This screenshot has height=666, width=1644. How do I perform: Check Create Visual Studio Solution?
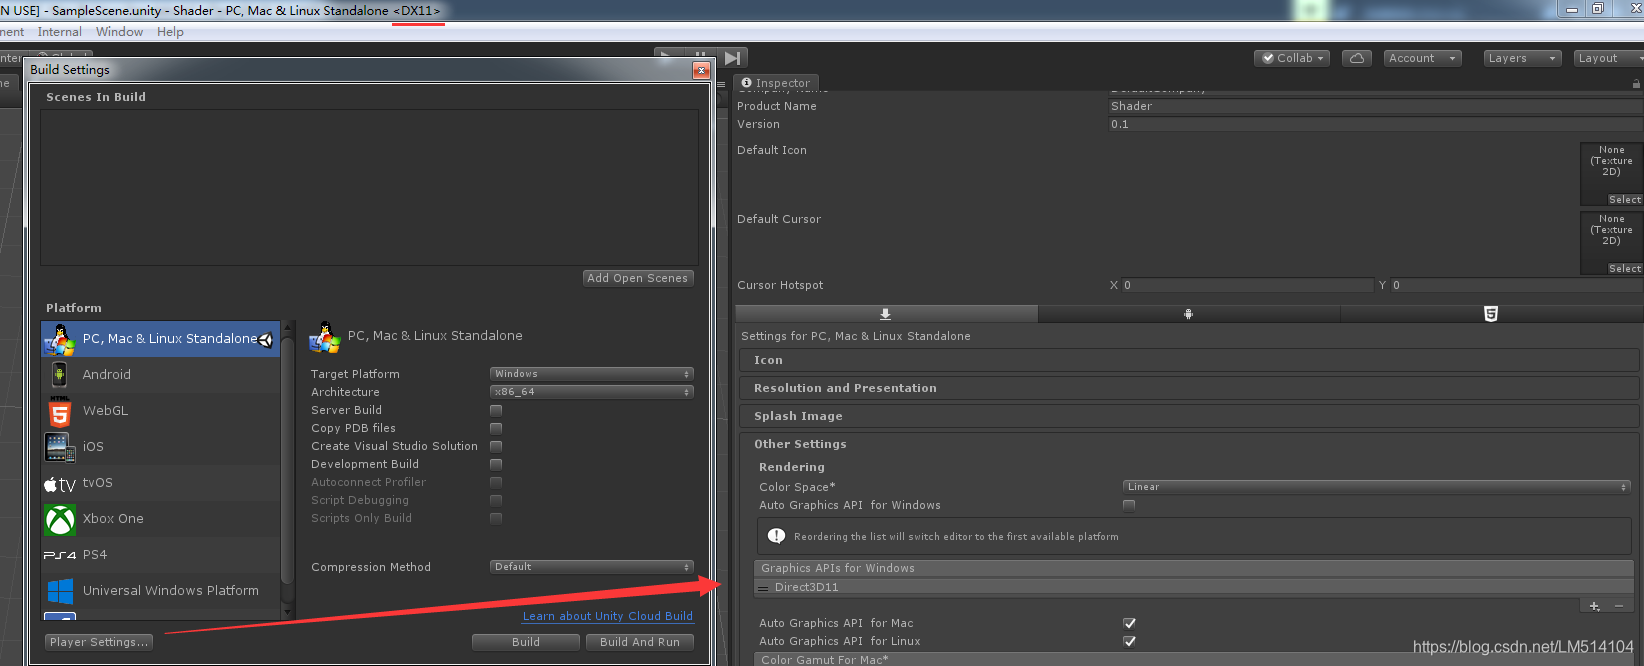click(496, 446)
